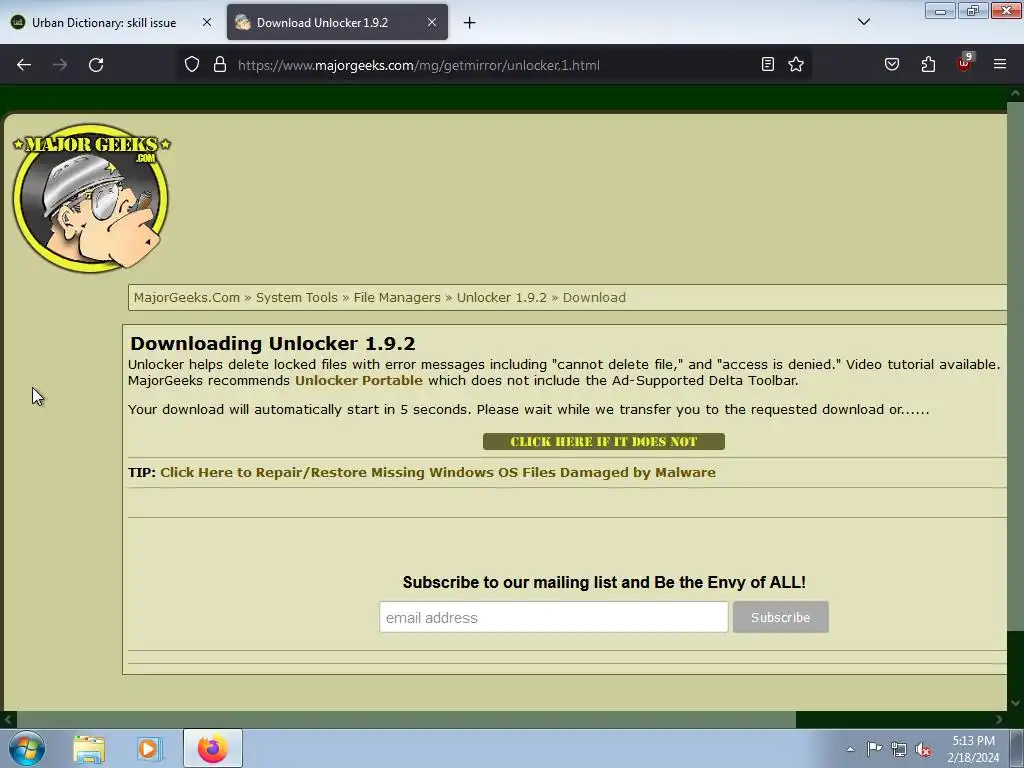Open a new tab with plus button
This screenshot has width=1024, height=768.
pyautogui.click(x=470, y=23)
